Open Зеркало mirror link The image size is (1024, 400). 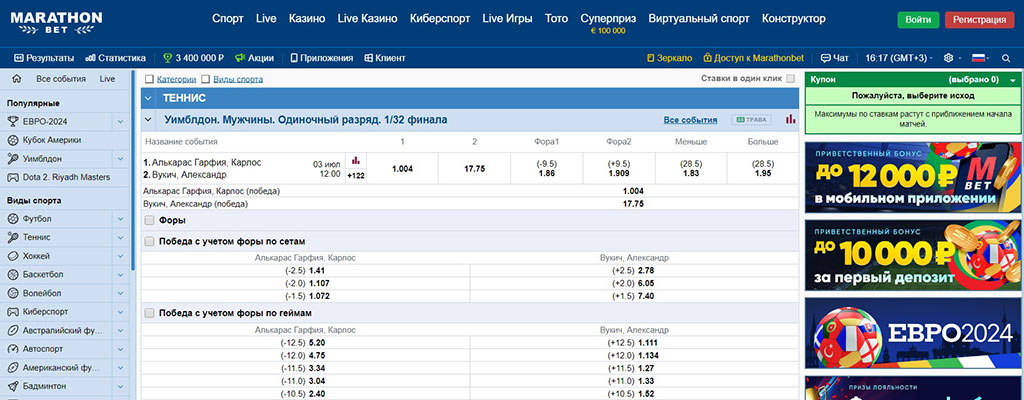coord(669,58)
